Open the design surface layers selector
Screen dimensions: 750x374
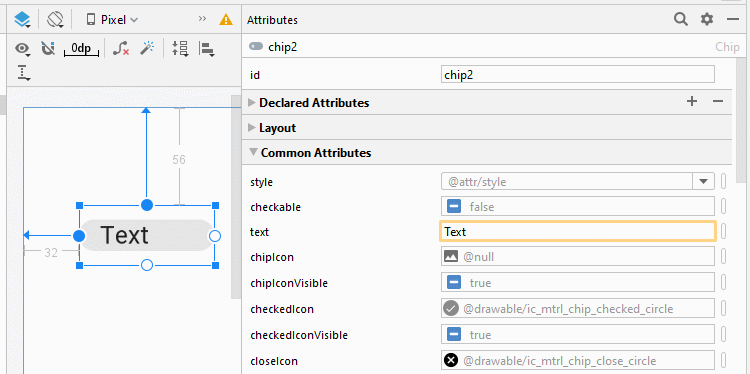tap(22, 20)
